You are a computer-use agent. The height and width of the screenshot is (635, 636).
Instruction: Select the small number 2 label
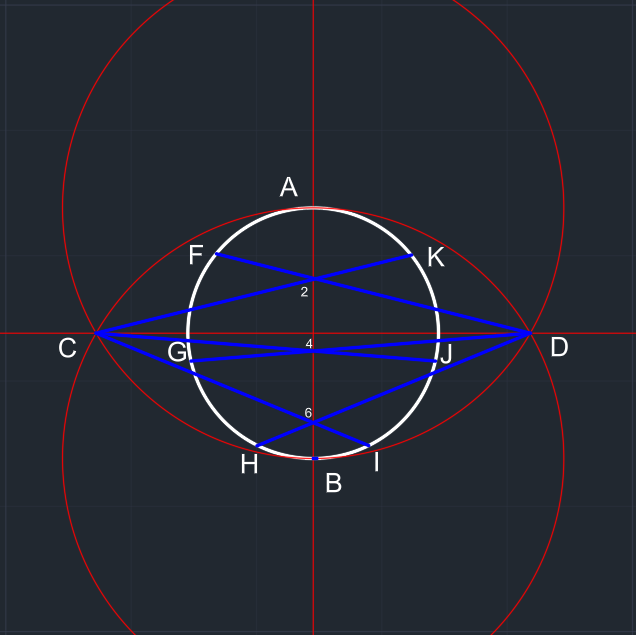(304, 292)
